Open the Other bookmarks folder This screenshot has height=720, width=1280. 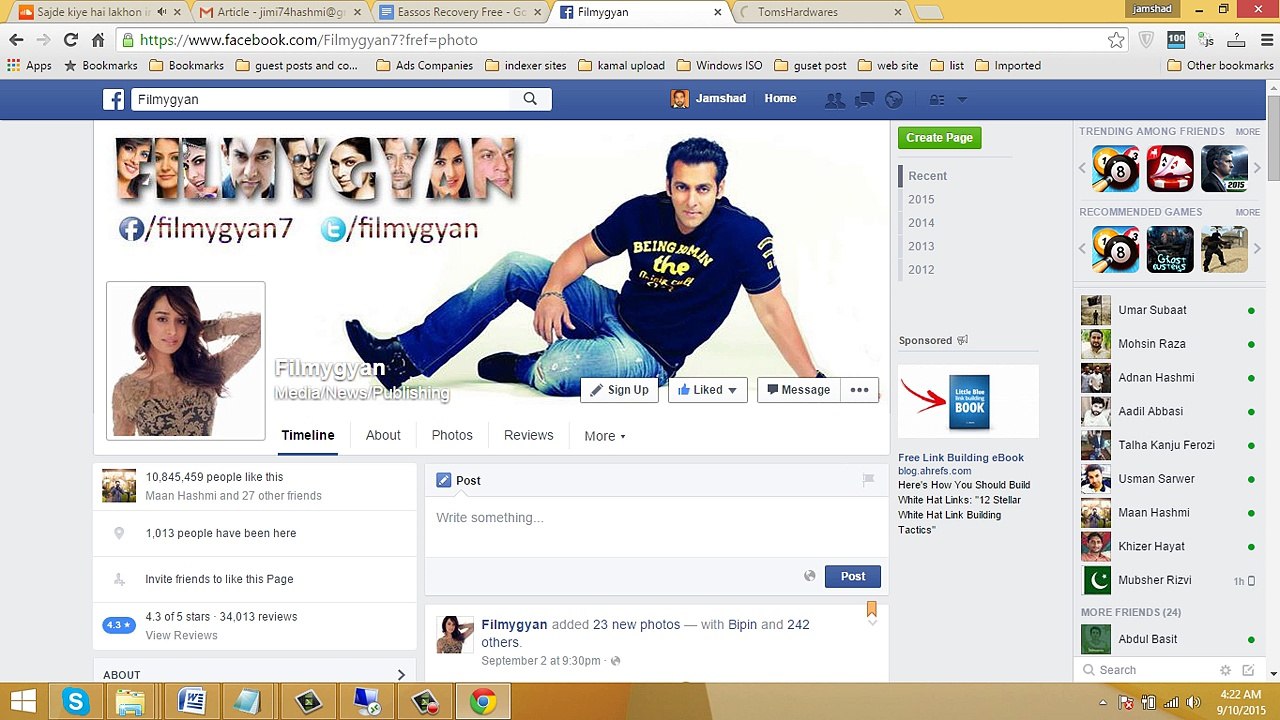[x=1221, y=66]
